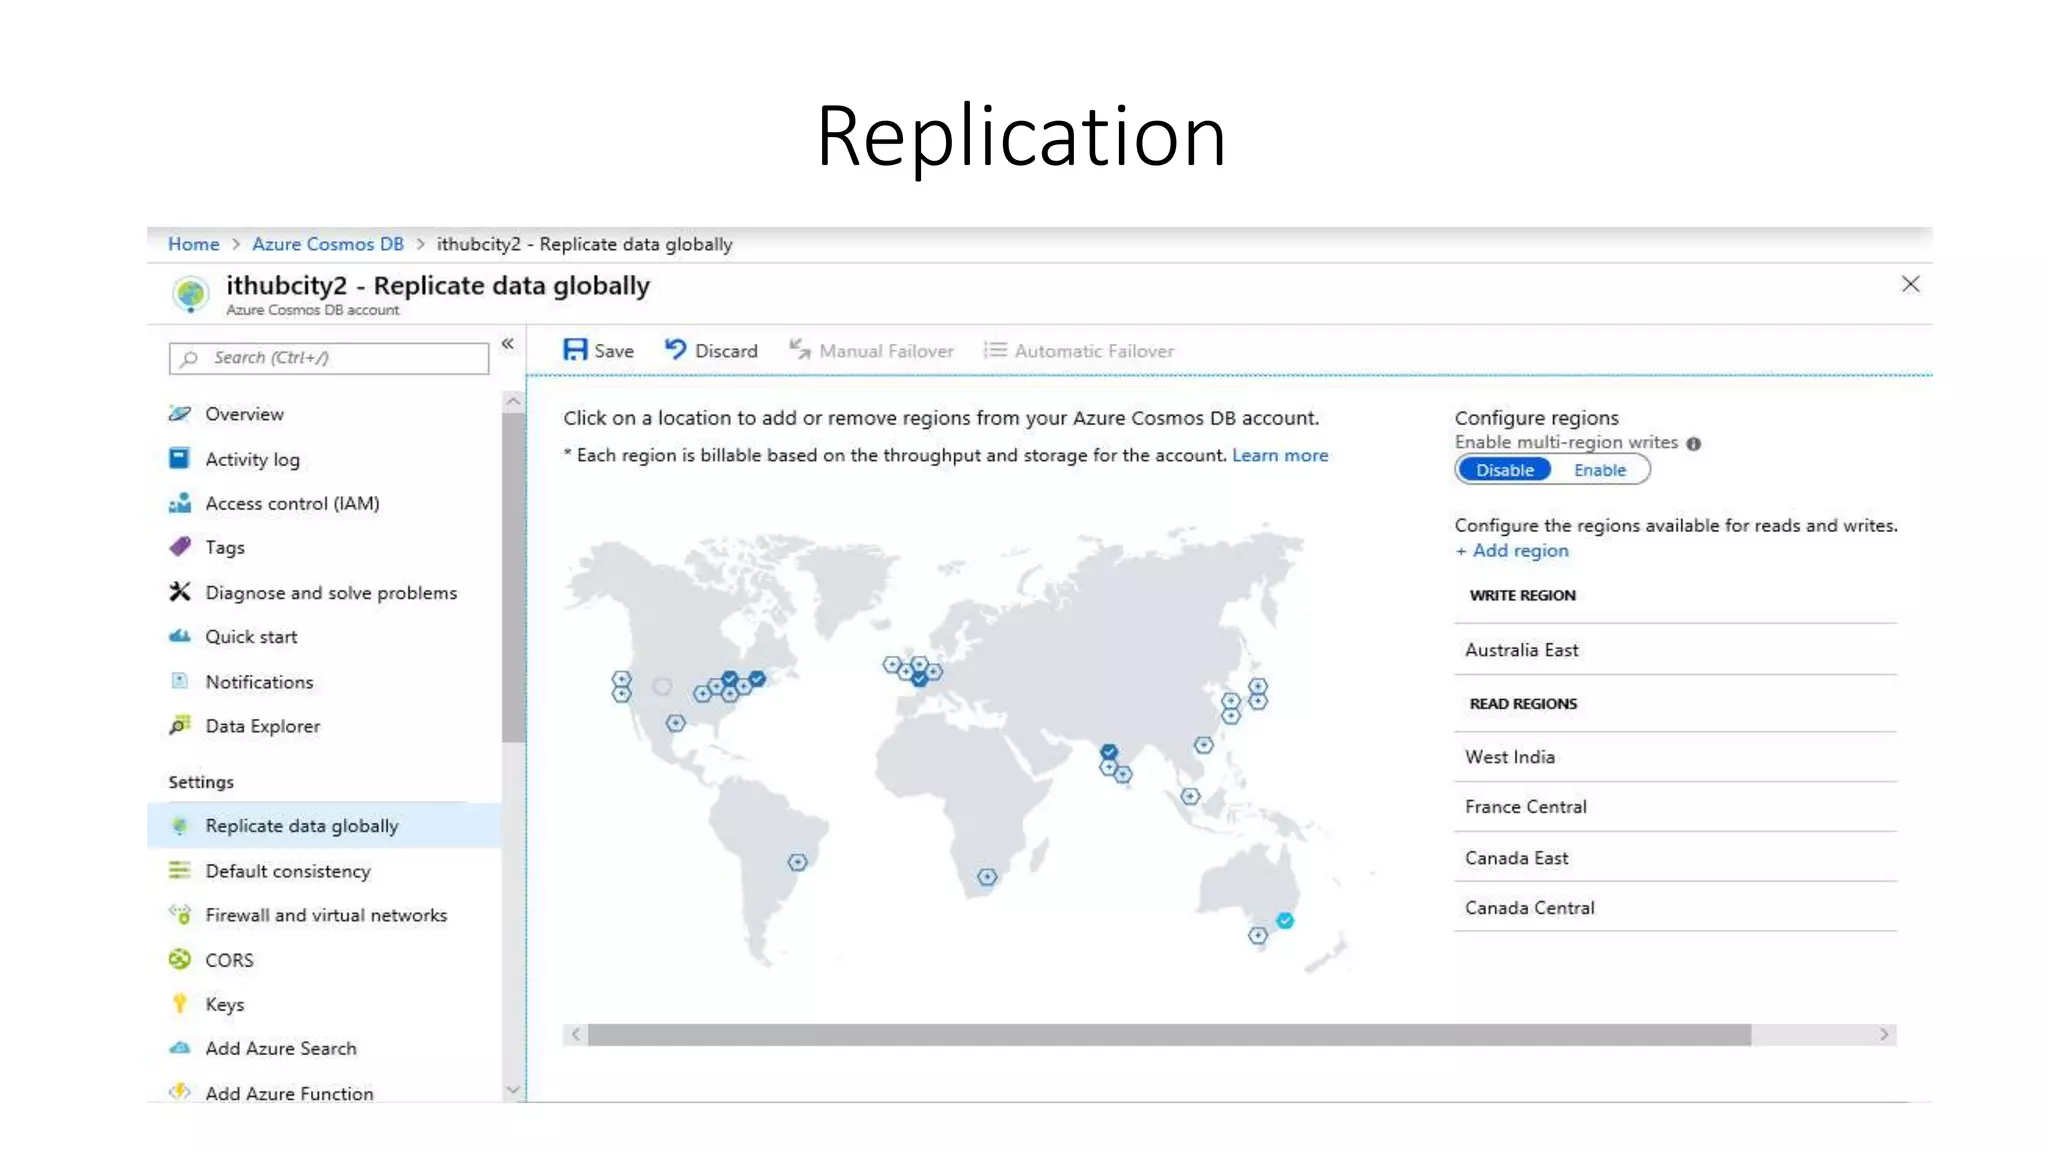
Task: Click the Diagnose and solve problems wrench icon
Action: point(180,592)
